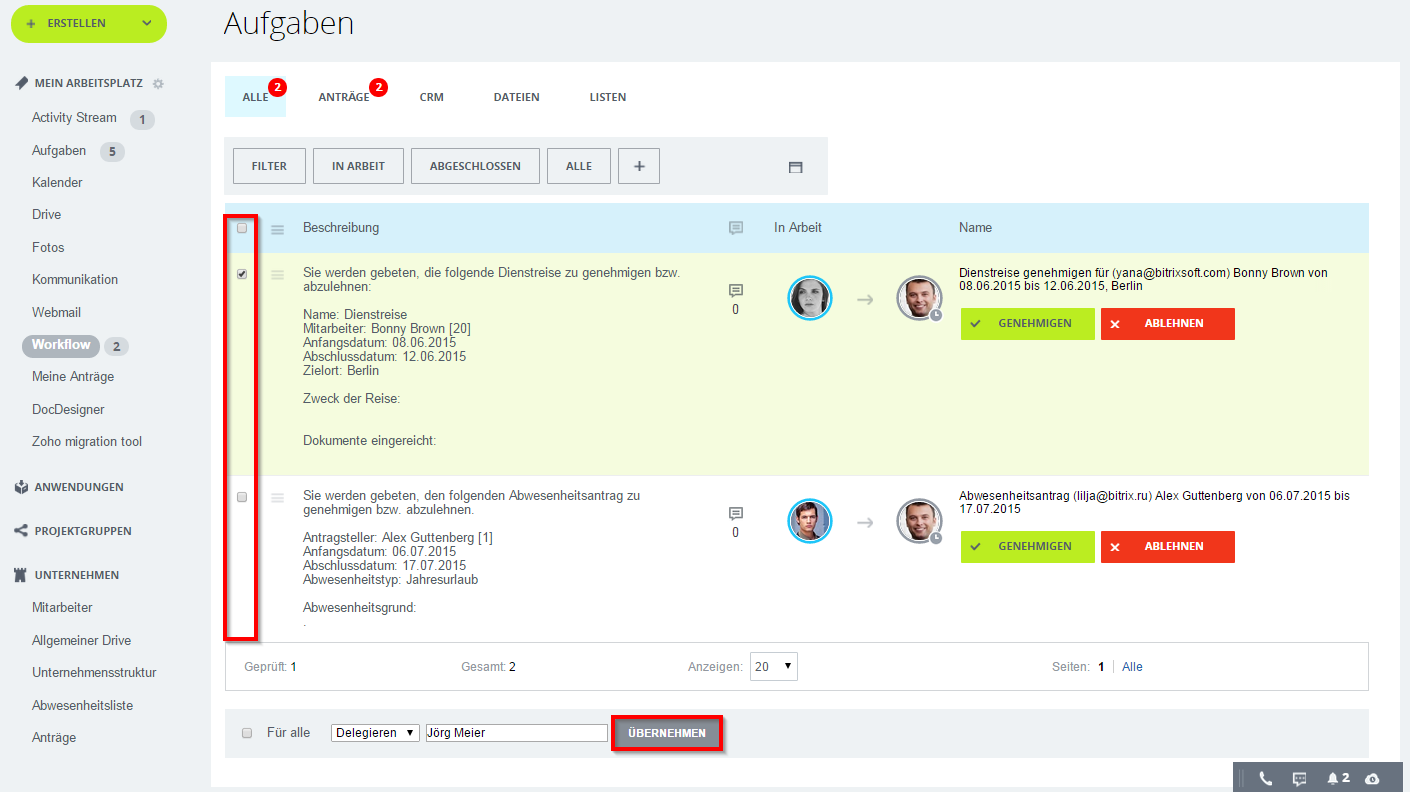The image size is (1410, 792).
Task: Open the cloud storage icon bottom right
Action: tap(1374, 777)
